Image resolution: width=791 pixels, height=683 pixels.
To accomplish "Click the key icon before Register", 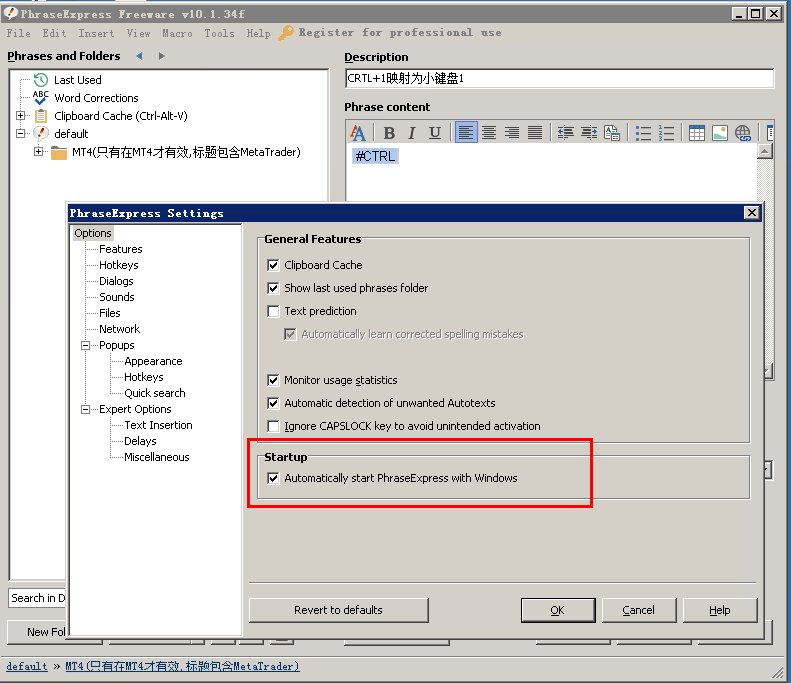I will pyautogui.click(x=286, y=33).
